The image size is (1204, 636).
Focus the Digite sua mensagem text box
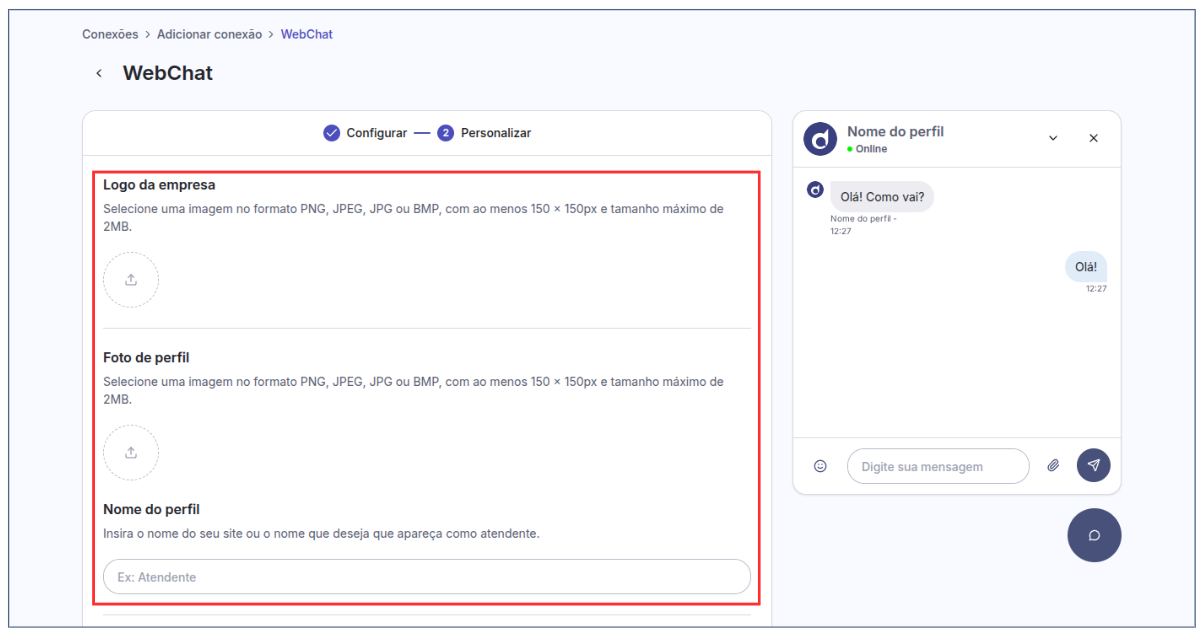(x=937, y=466)
